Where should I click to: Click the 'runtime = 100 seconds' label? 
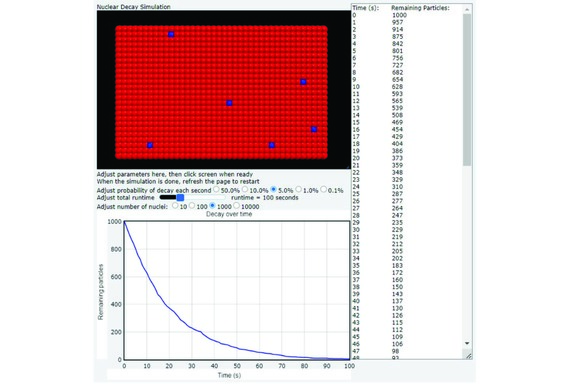click(x=265, y=198)
